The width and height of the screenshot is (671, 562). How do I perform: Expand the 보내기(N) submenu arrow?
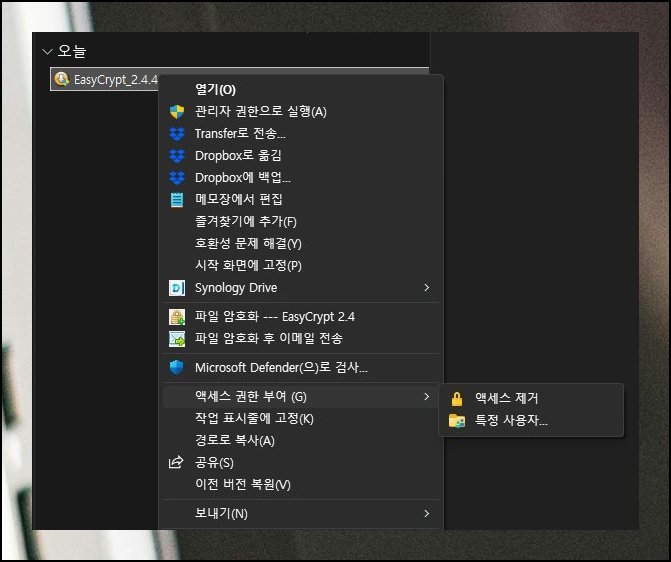pyautogui.click(x=426, y=513)
